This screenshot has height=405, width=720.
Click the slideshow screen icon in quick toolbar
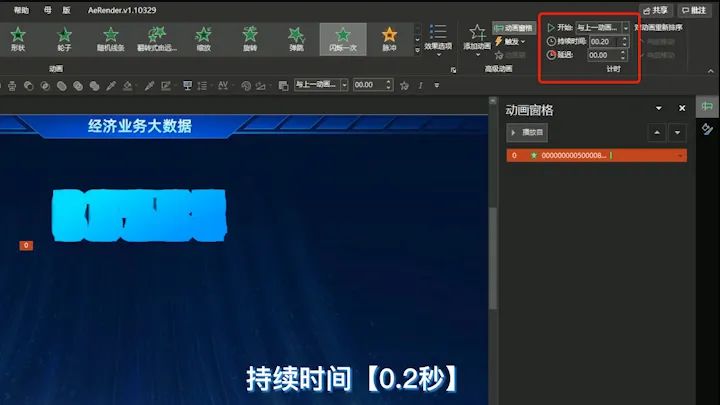pyautogui.click(x=187, y=85)
